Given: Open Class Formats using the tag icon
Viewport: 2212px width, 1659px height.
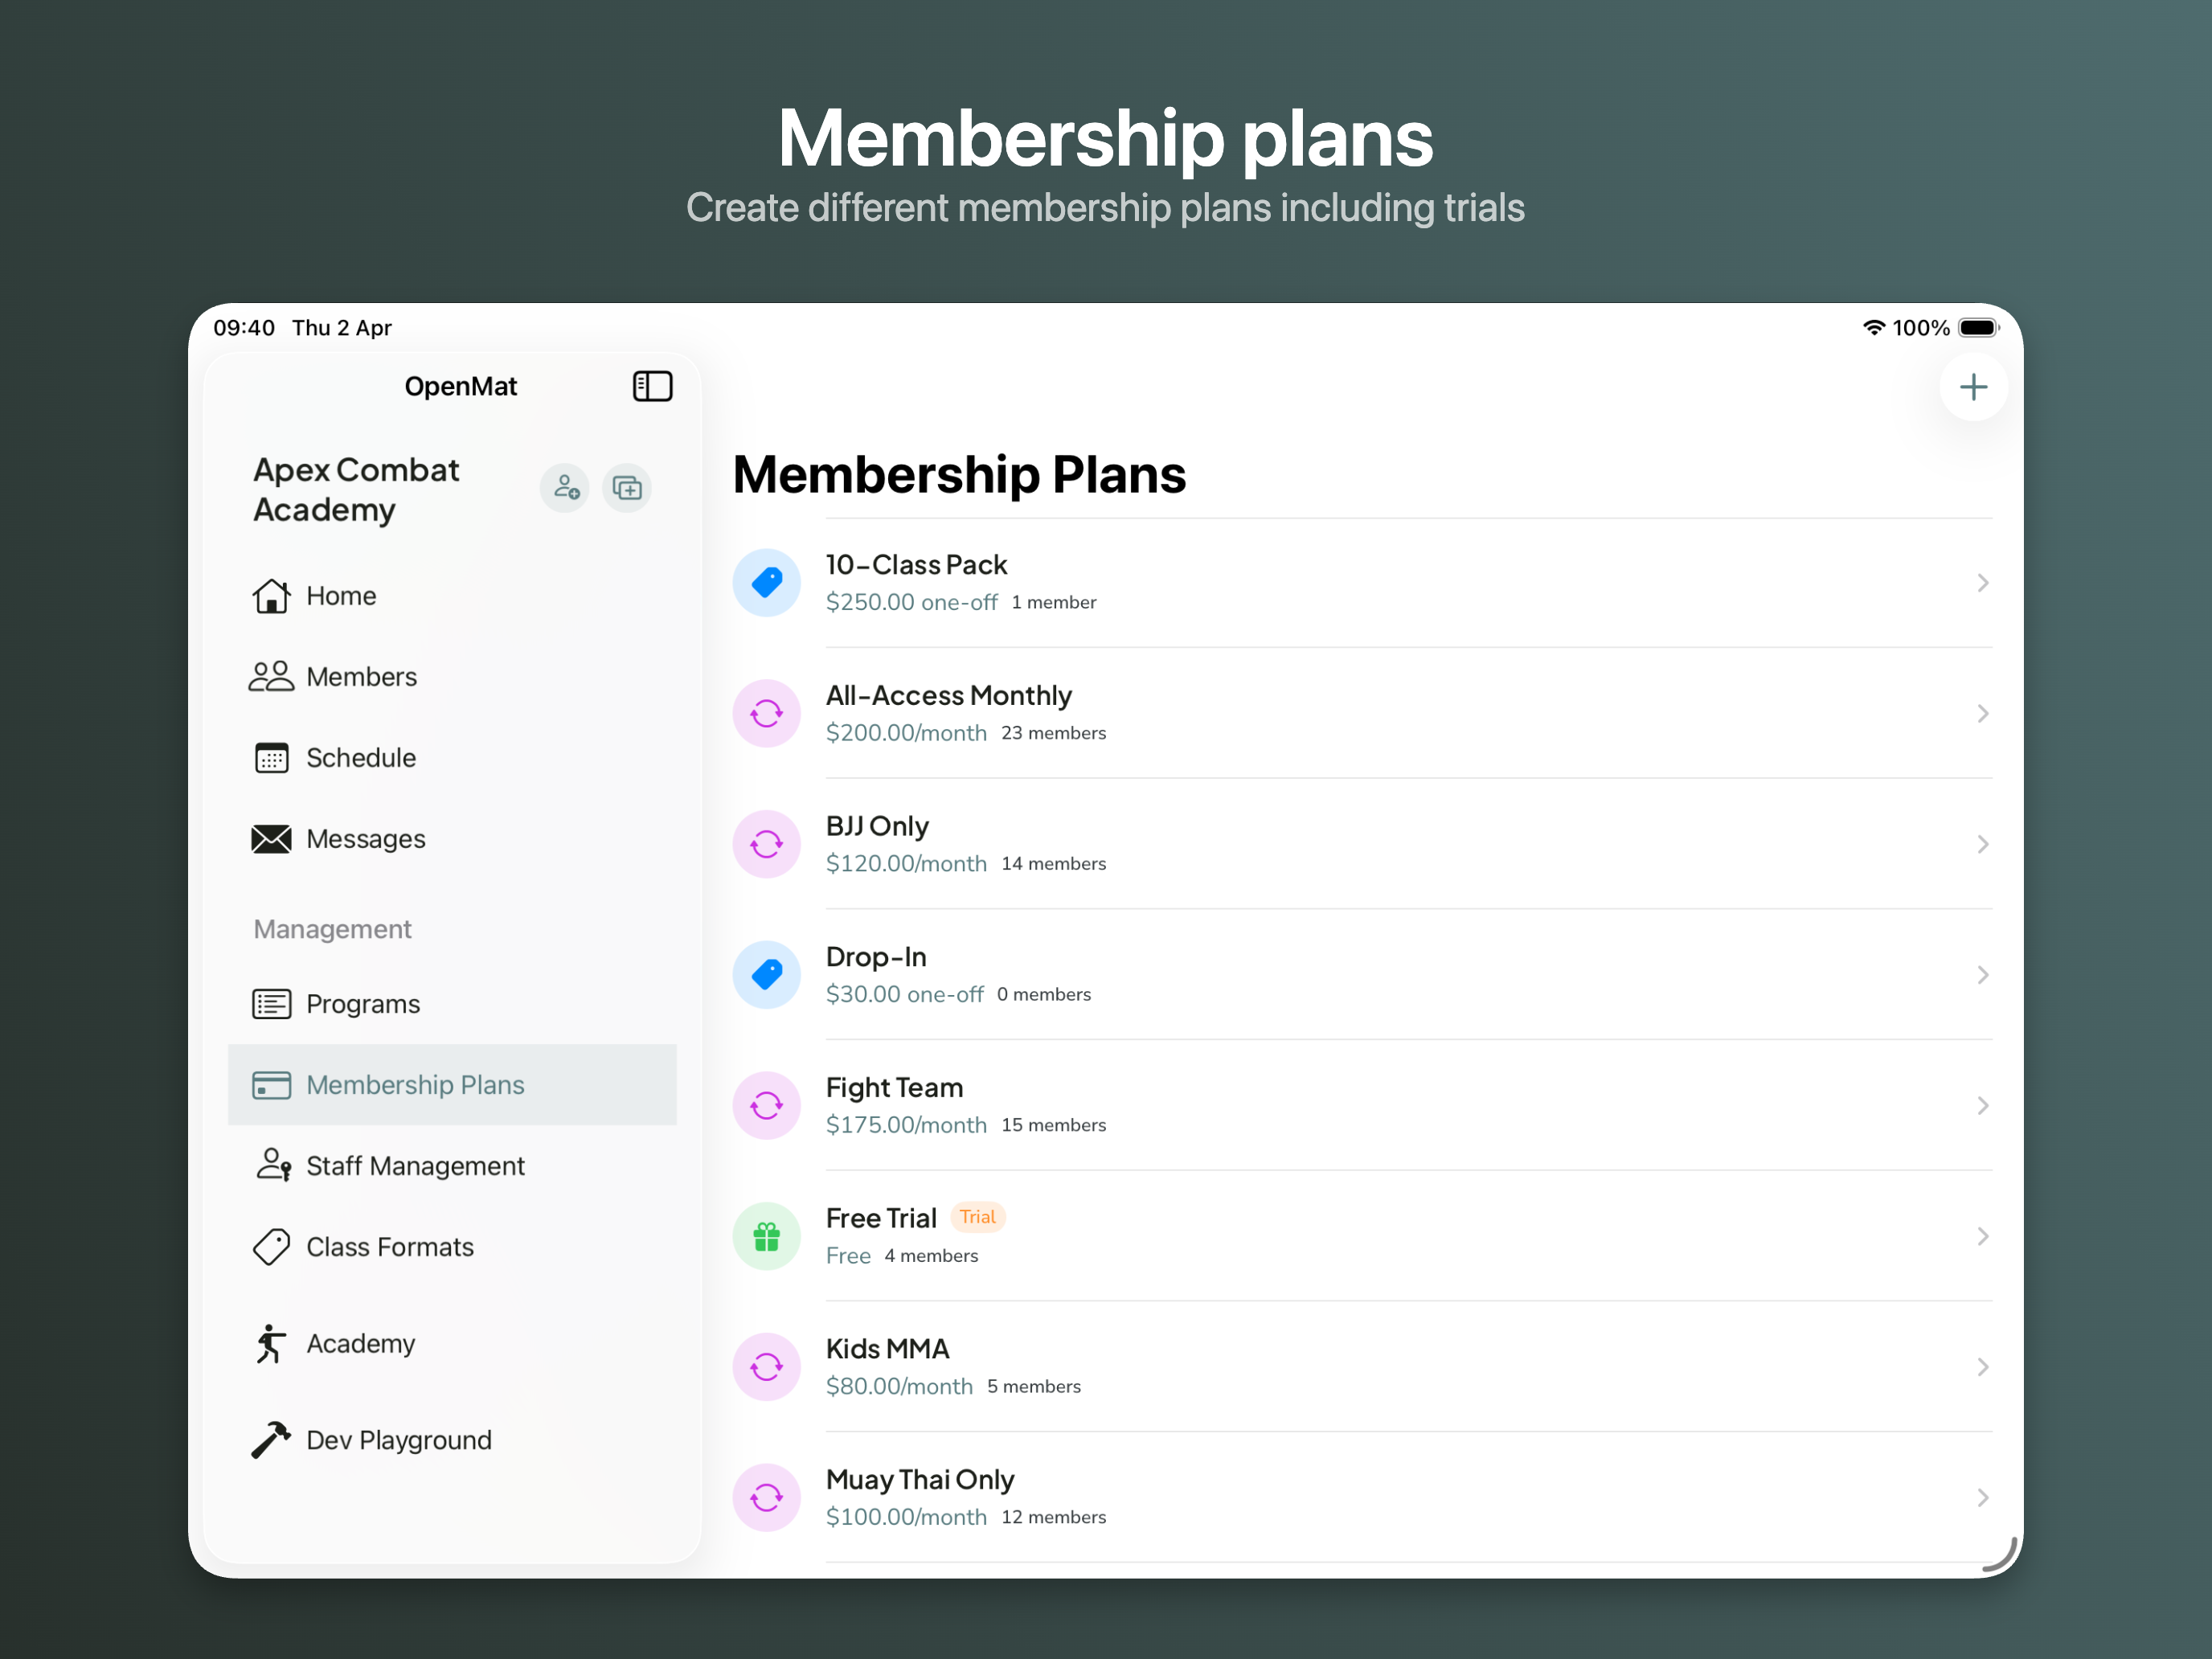Looking at the screenshot, I should point(271,1246).
